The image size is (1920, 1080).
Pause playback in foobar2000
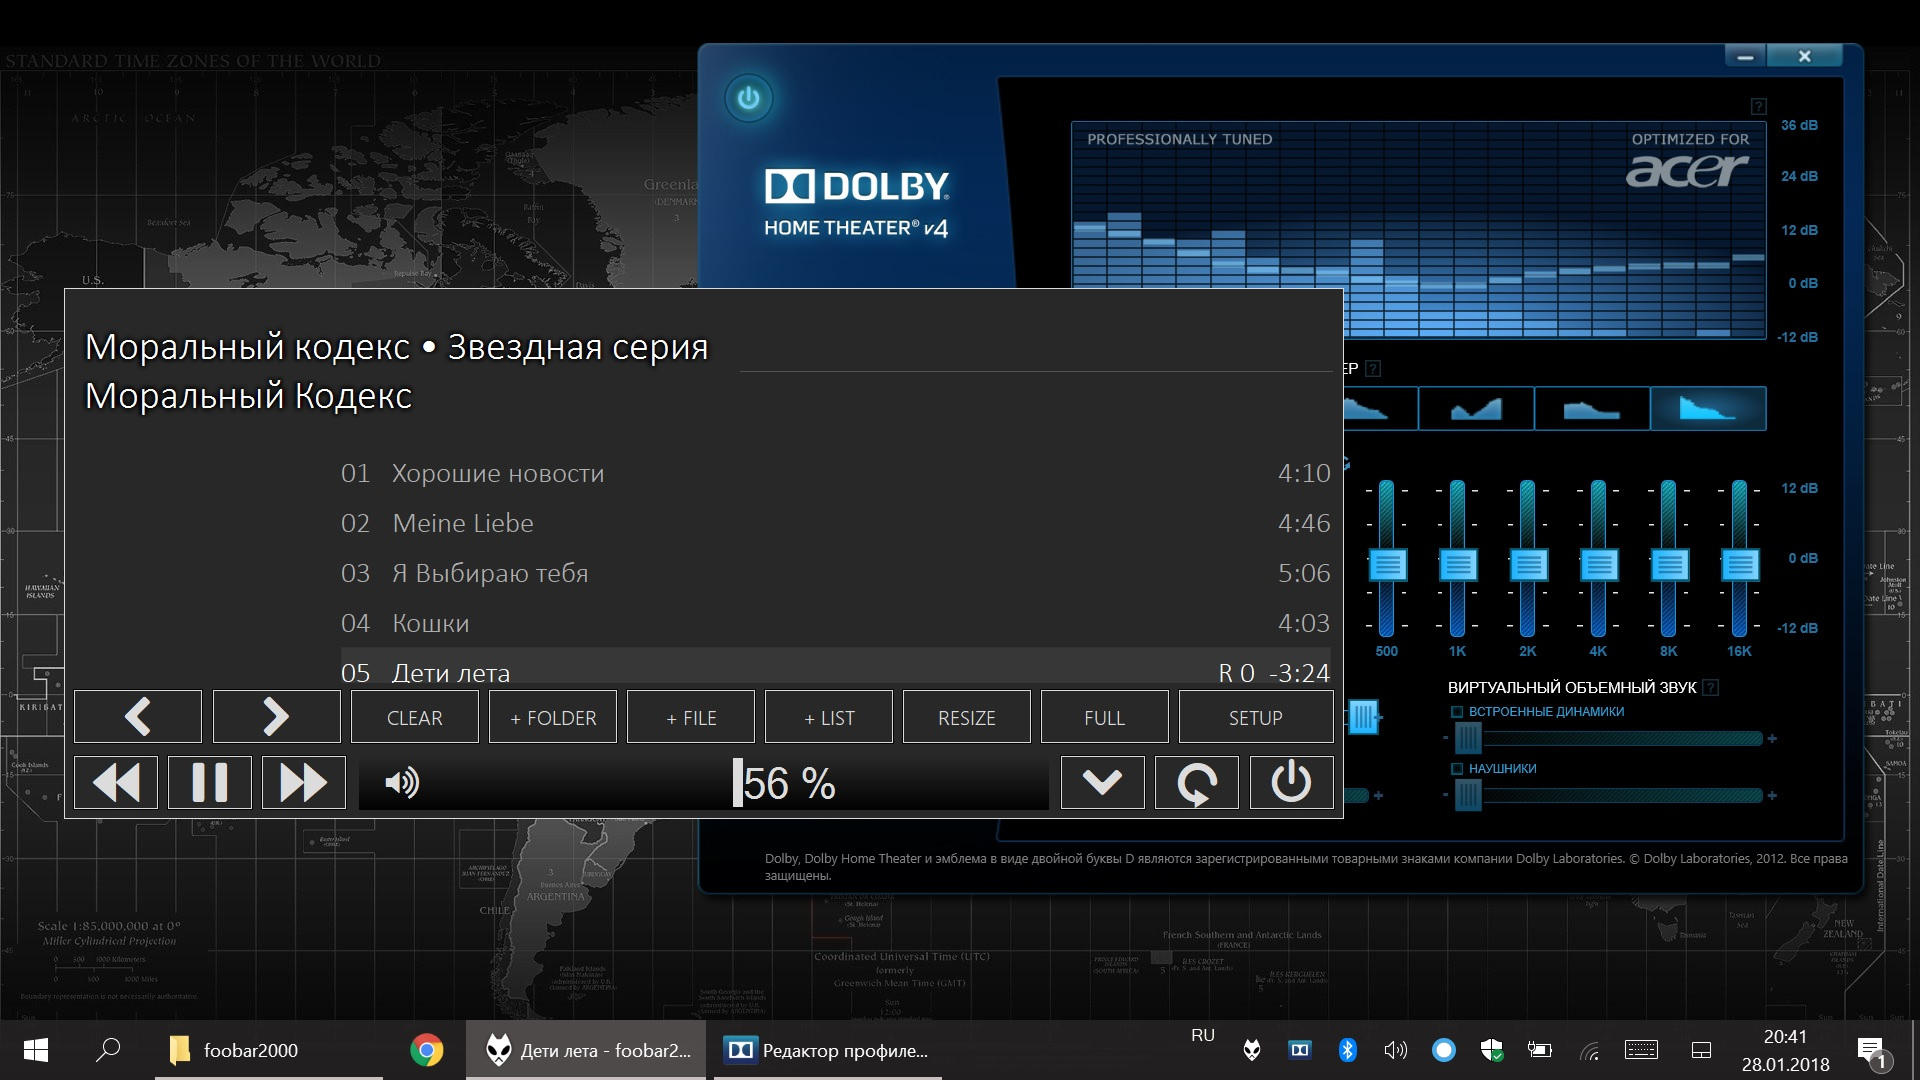click(210, 782)
